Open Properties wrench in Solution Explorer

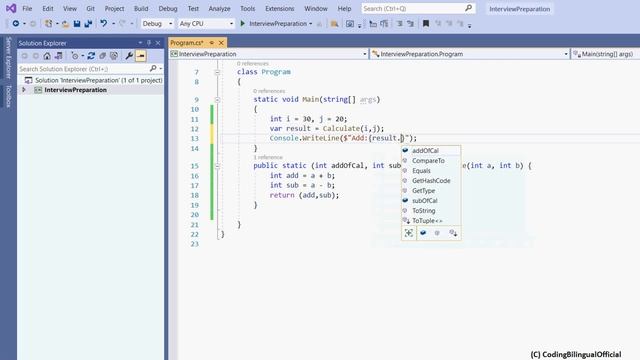point(129,56)
